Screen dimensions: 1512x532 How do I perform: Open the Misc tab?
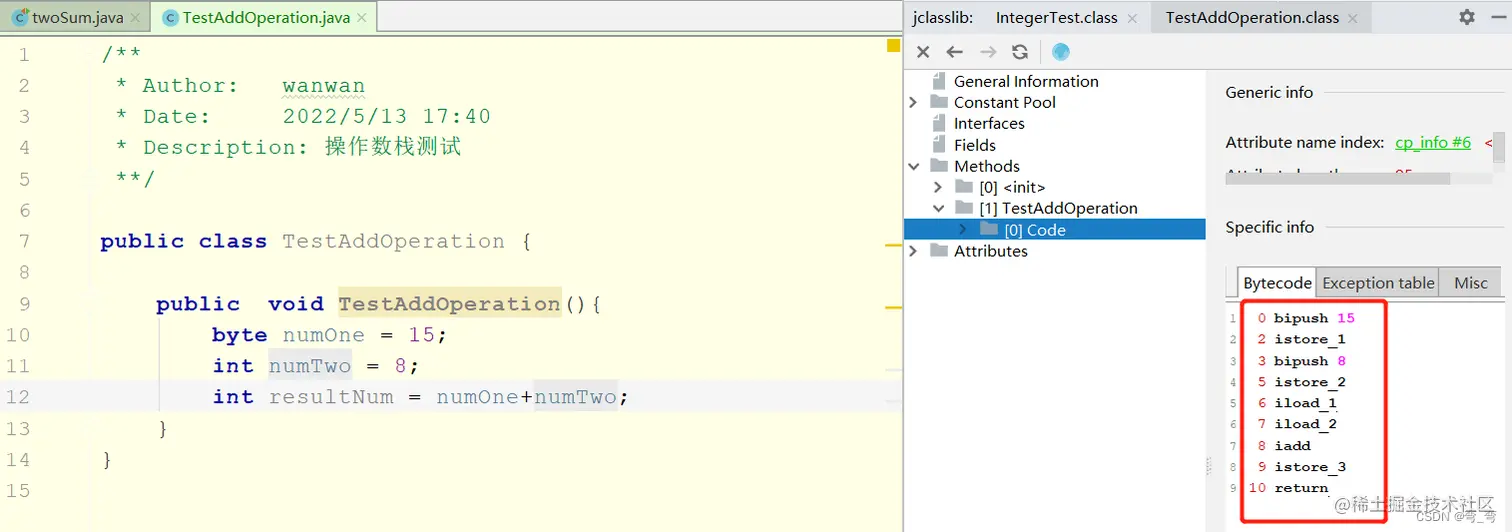pyautogui.click(x=1471, y=283)
